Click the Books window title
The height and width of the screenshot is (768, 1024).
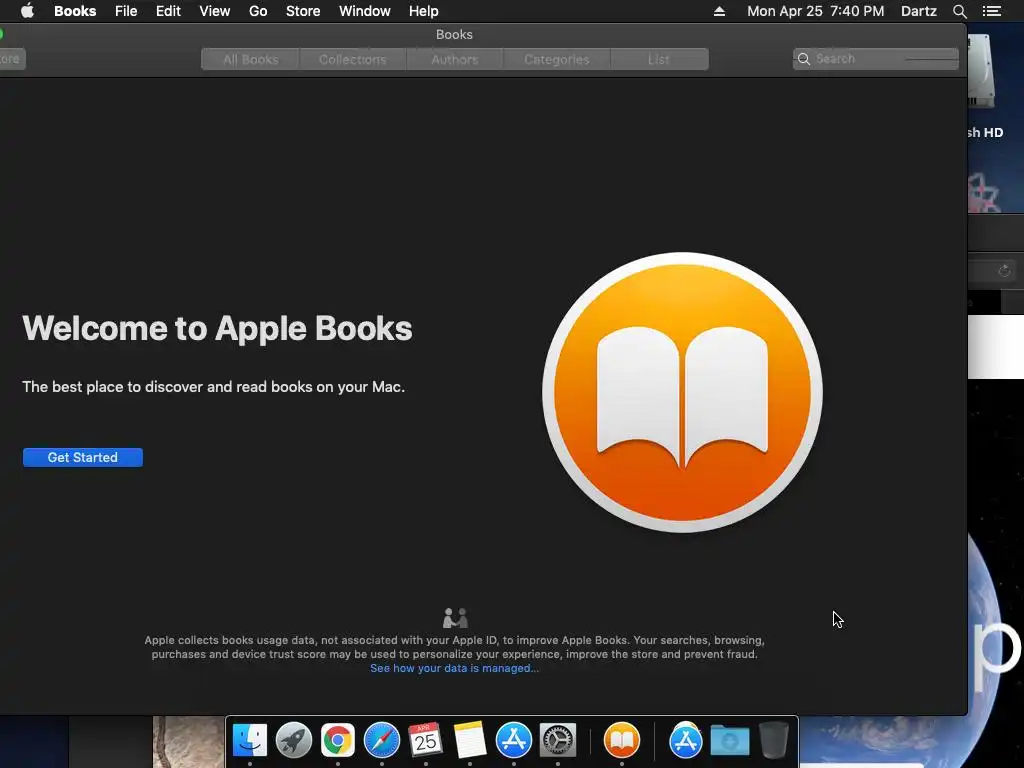455,35
